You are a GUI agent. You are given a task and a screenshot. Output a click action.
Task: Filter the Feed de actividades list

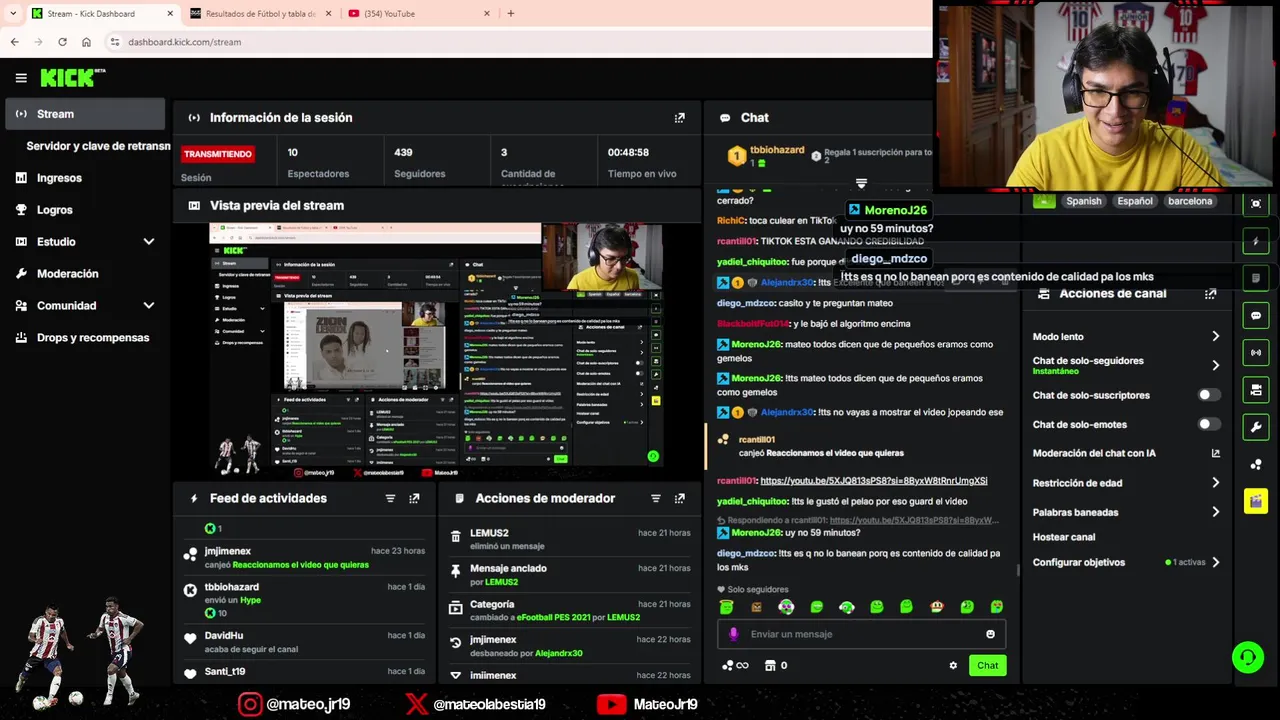pyautogui.click(x=390, y=498)
